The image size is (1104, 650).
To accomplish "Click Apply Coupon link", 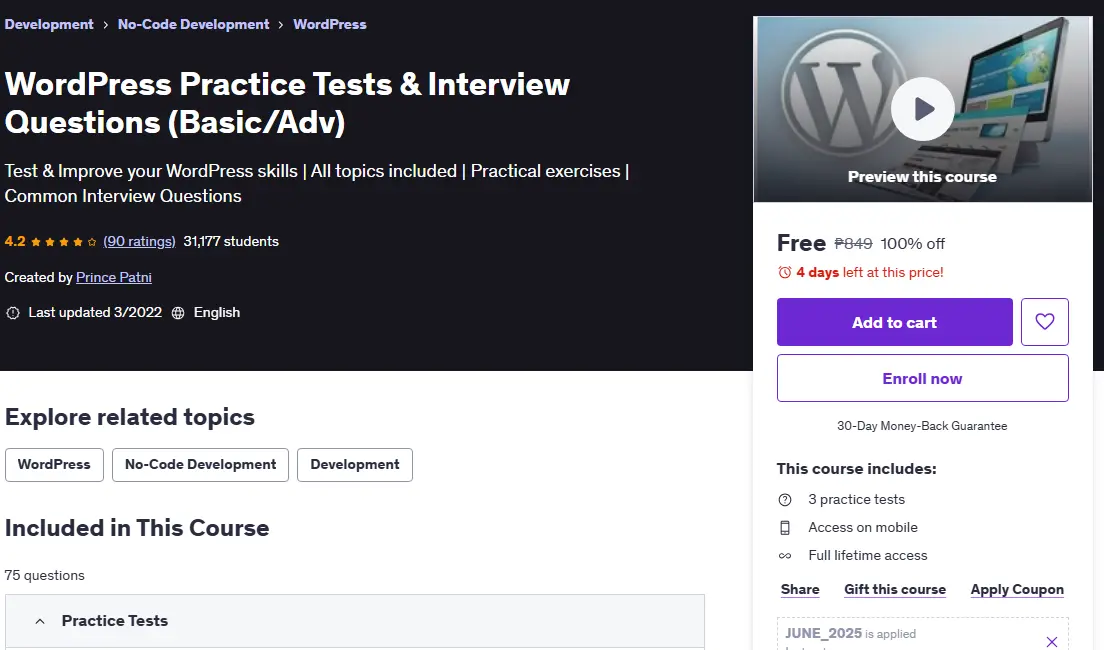I will coord(1017,589).
